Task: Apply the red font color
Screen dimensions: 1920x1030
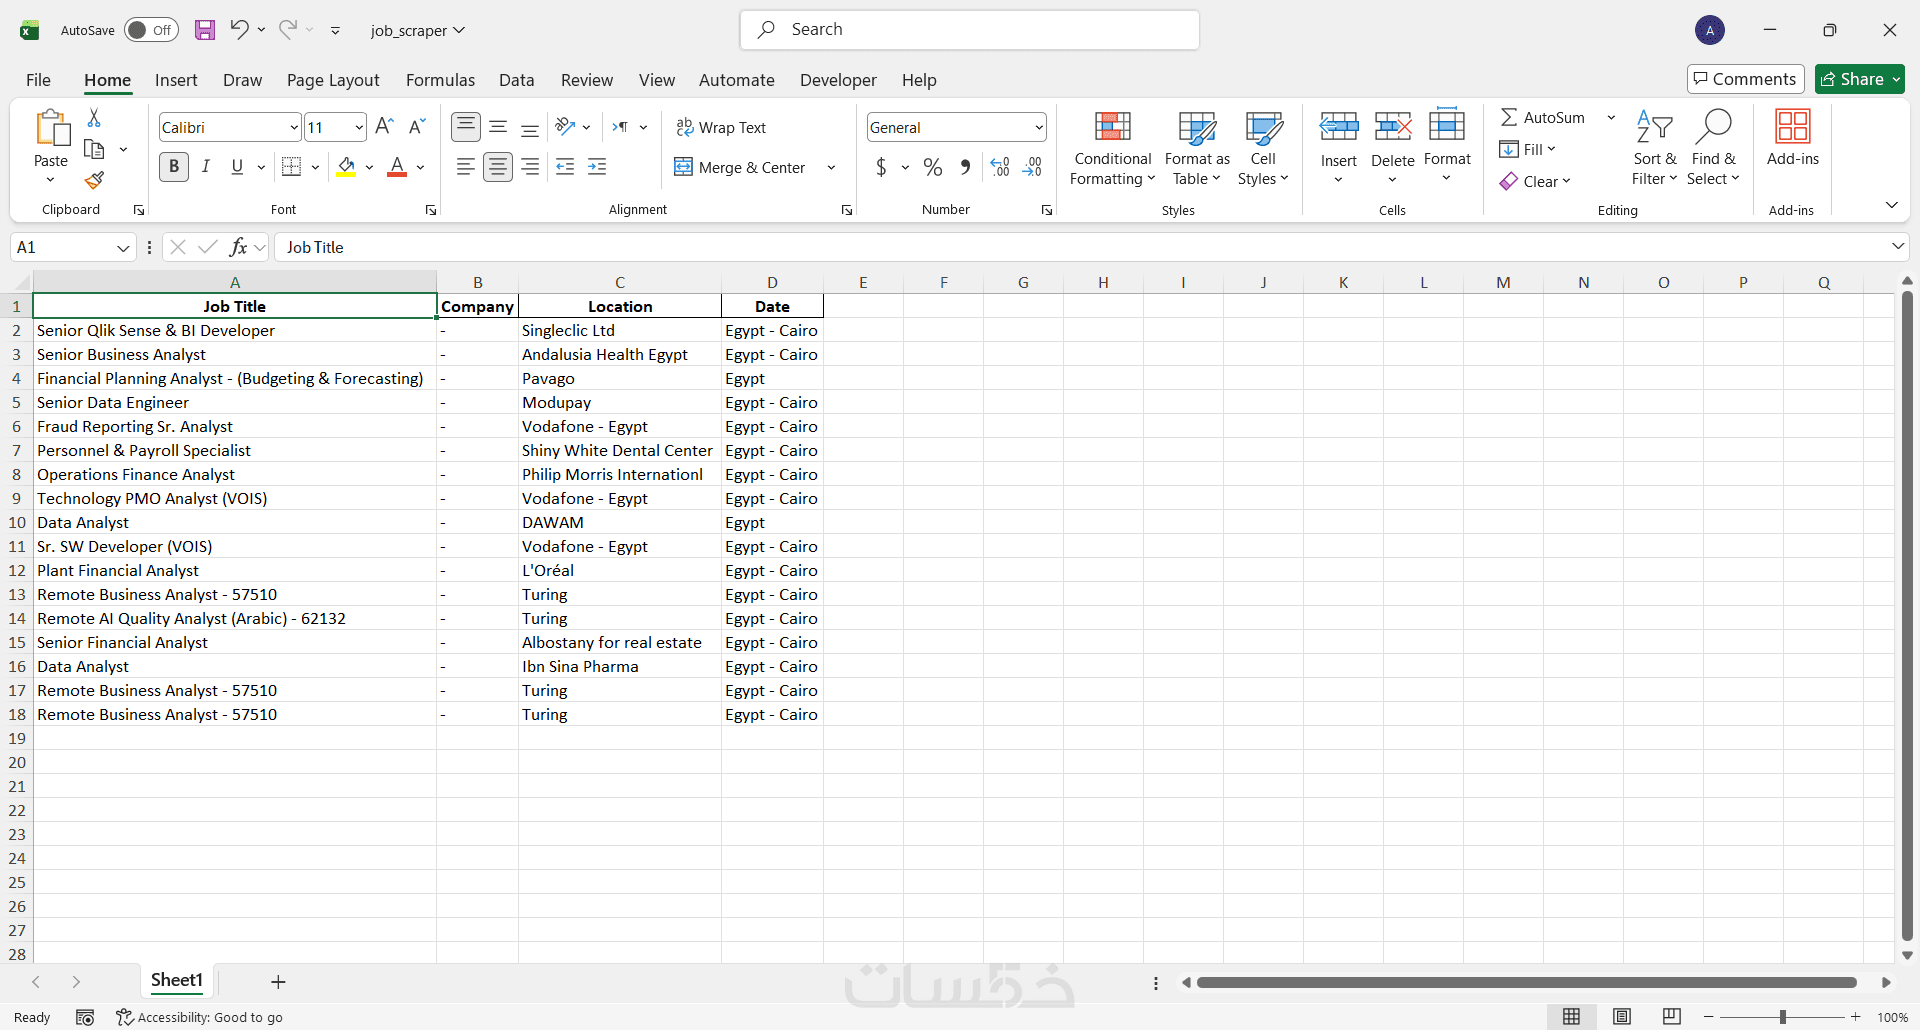Action: click(397, 167)
